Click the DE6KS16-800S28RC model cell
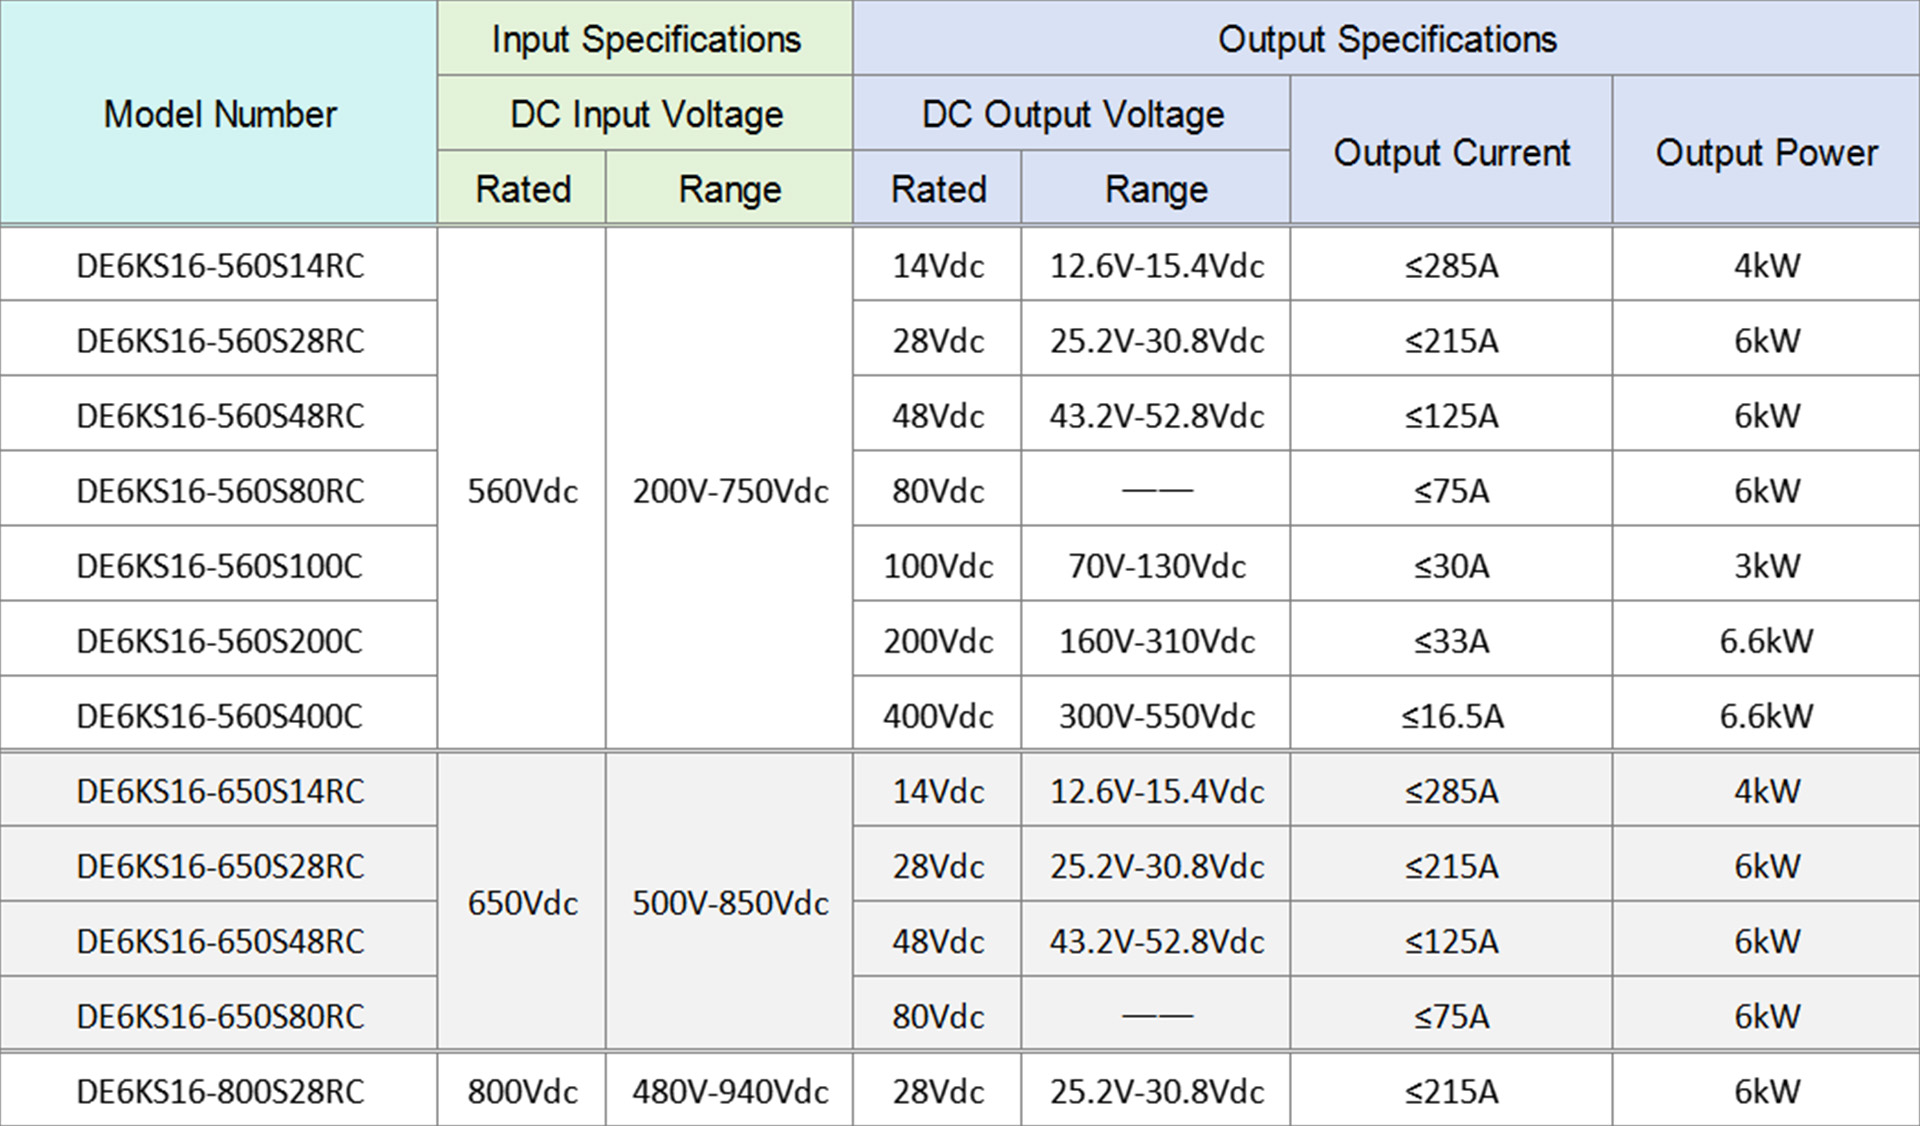Viewport: 1920px width, 1126px height. pyautogui.click(x=220, y=1091)
